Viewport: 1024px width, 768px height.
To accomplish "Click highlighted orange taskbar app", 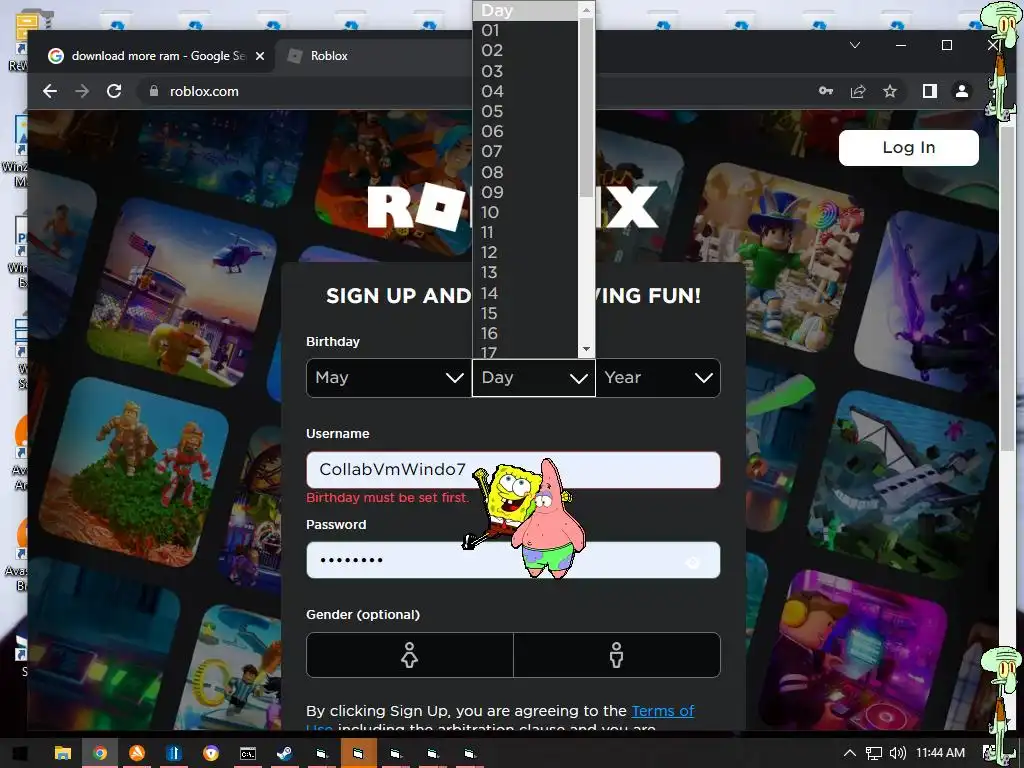I will (x=358, y=753).
